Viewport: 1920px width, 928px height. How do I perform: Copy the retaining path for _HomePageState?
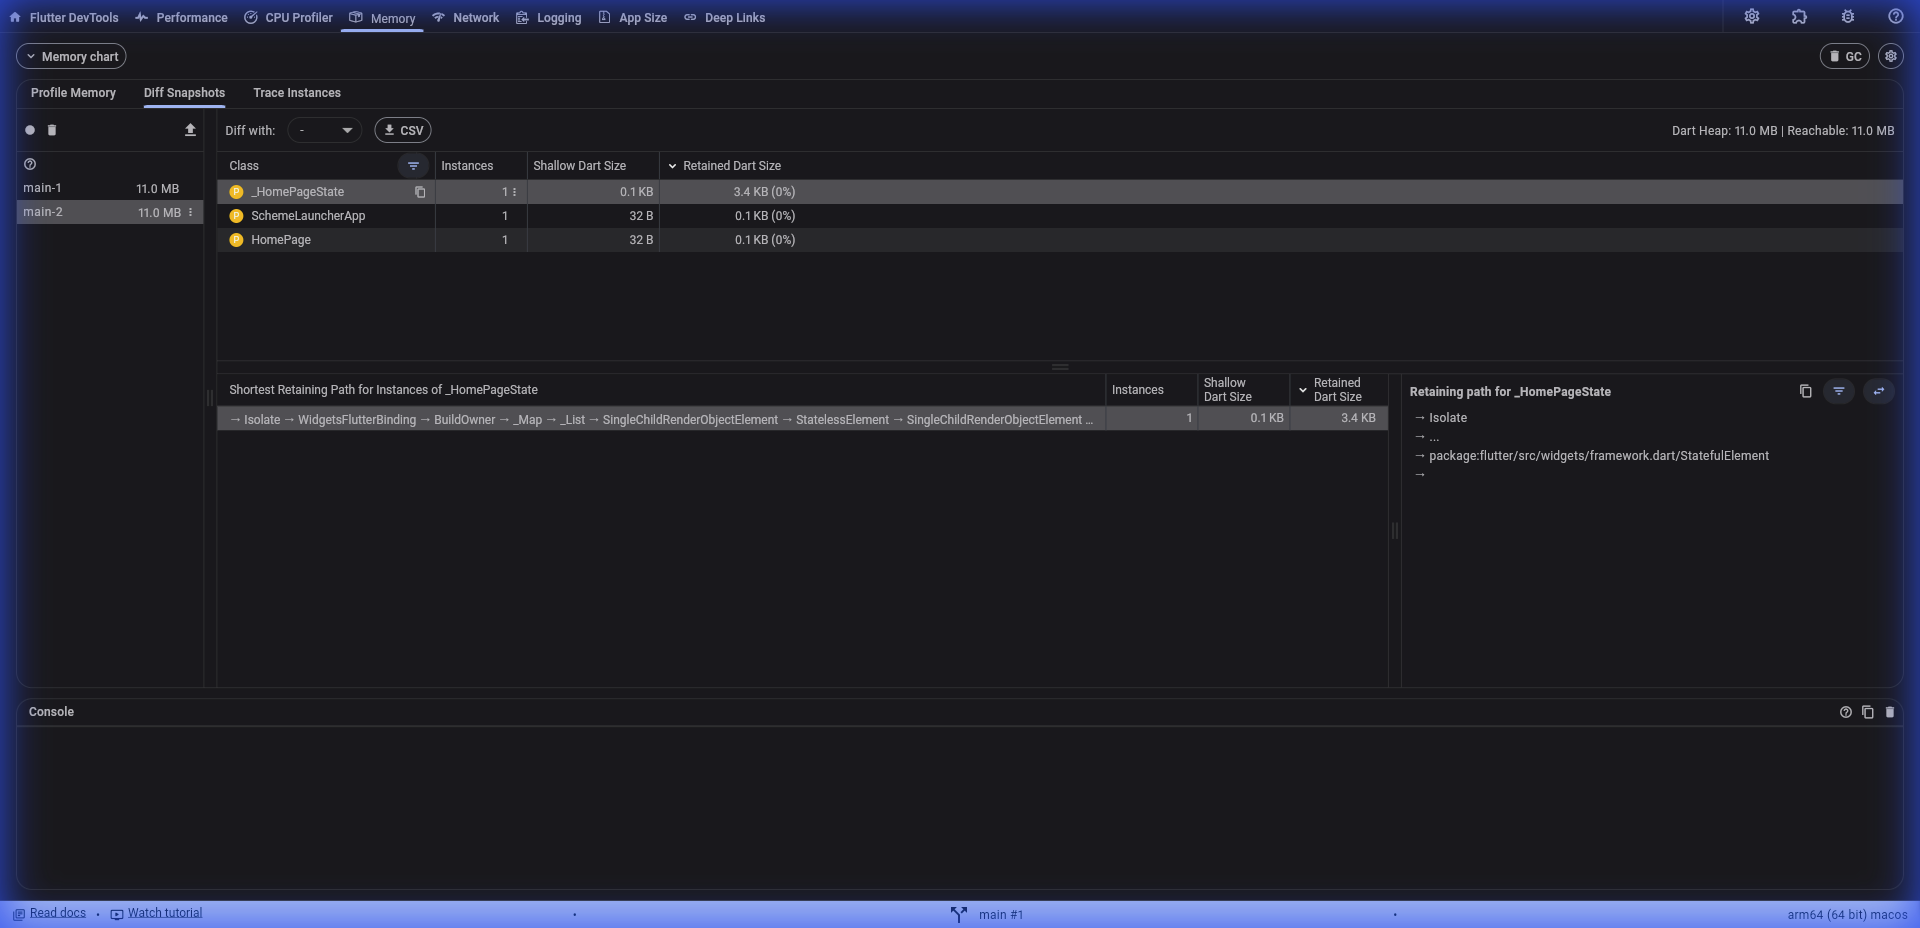point(1805,391)
